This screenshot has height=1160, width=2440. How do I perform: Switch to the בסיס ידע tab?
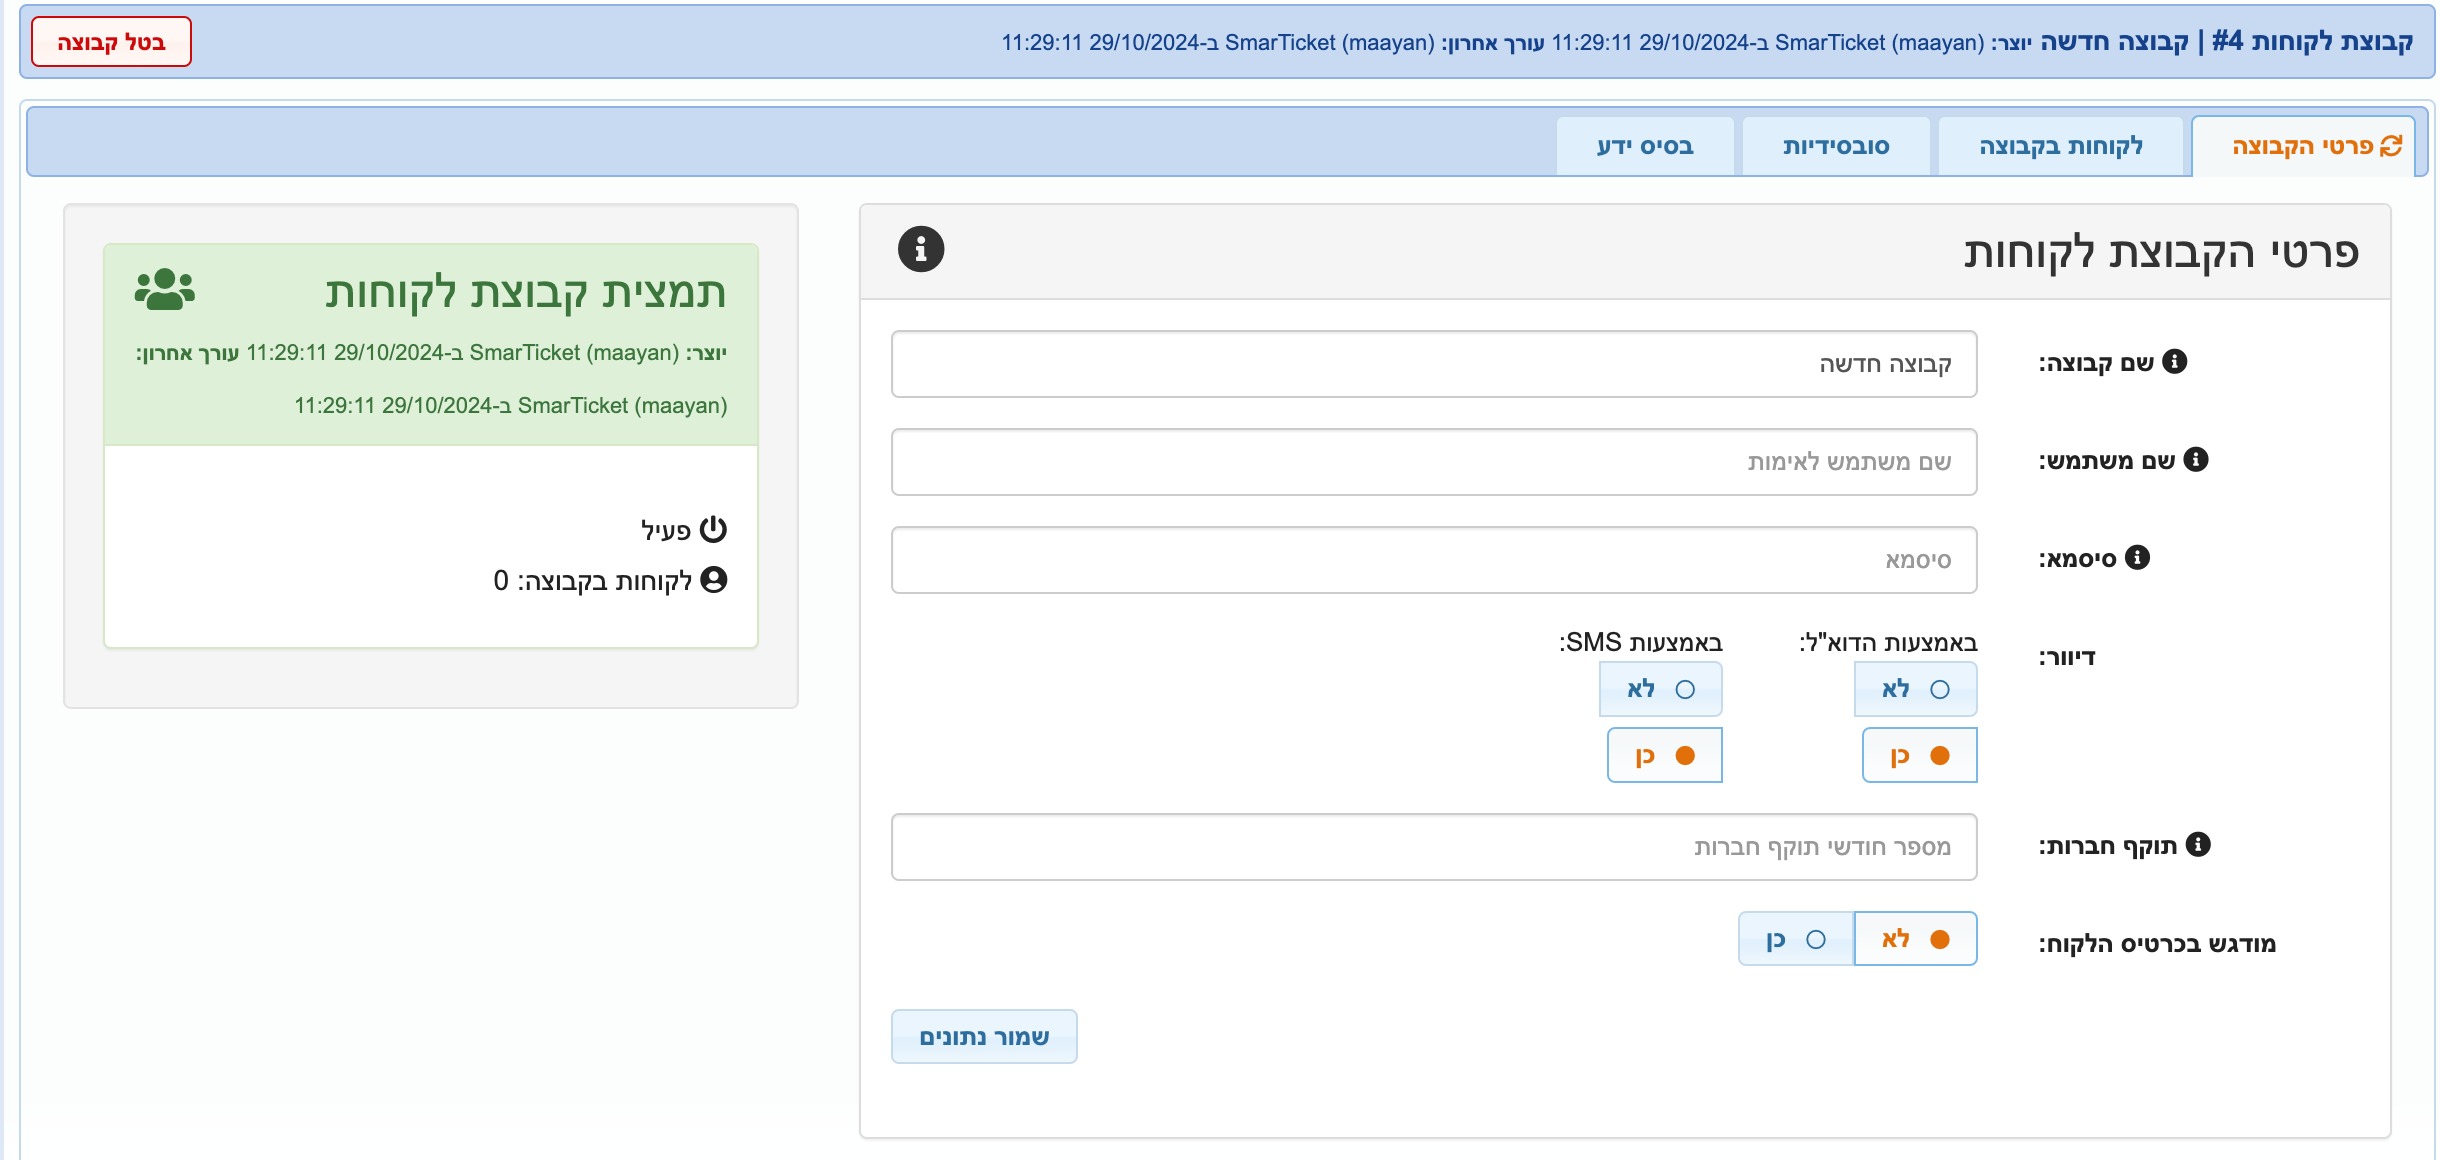pos(1645,146)
